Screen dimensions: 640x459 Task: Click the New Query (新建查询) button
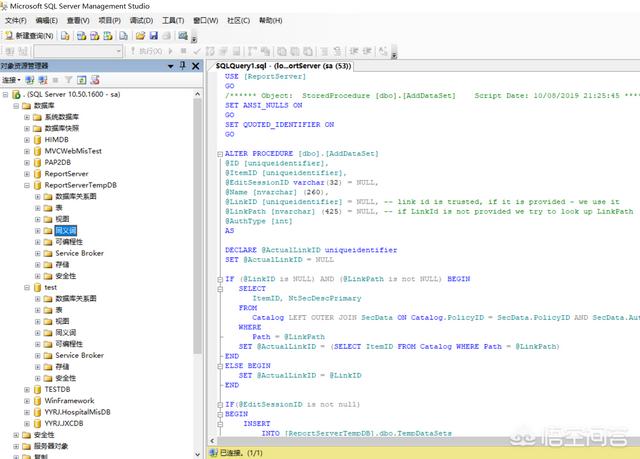[x=29, y=36]
